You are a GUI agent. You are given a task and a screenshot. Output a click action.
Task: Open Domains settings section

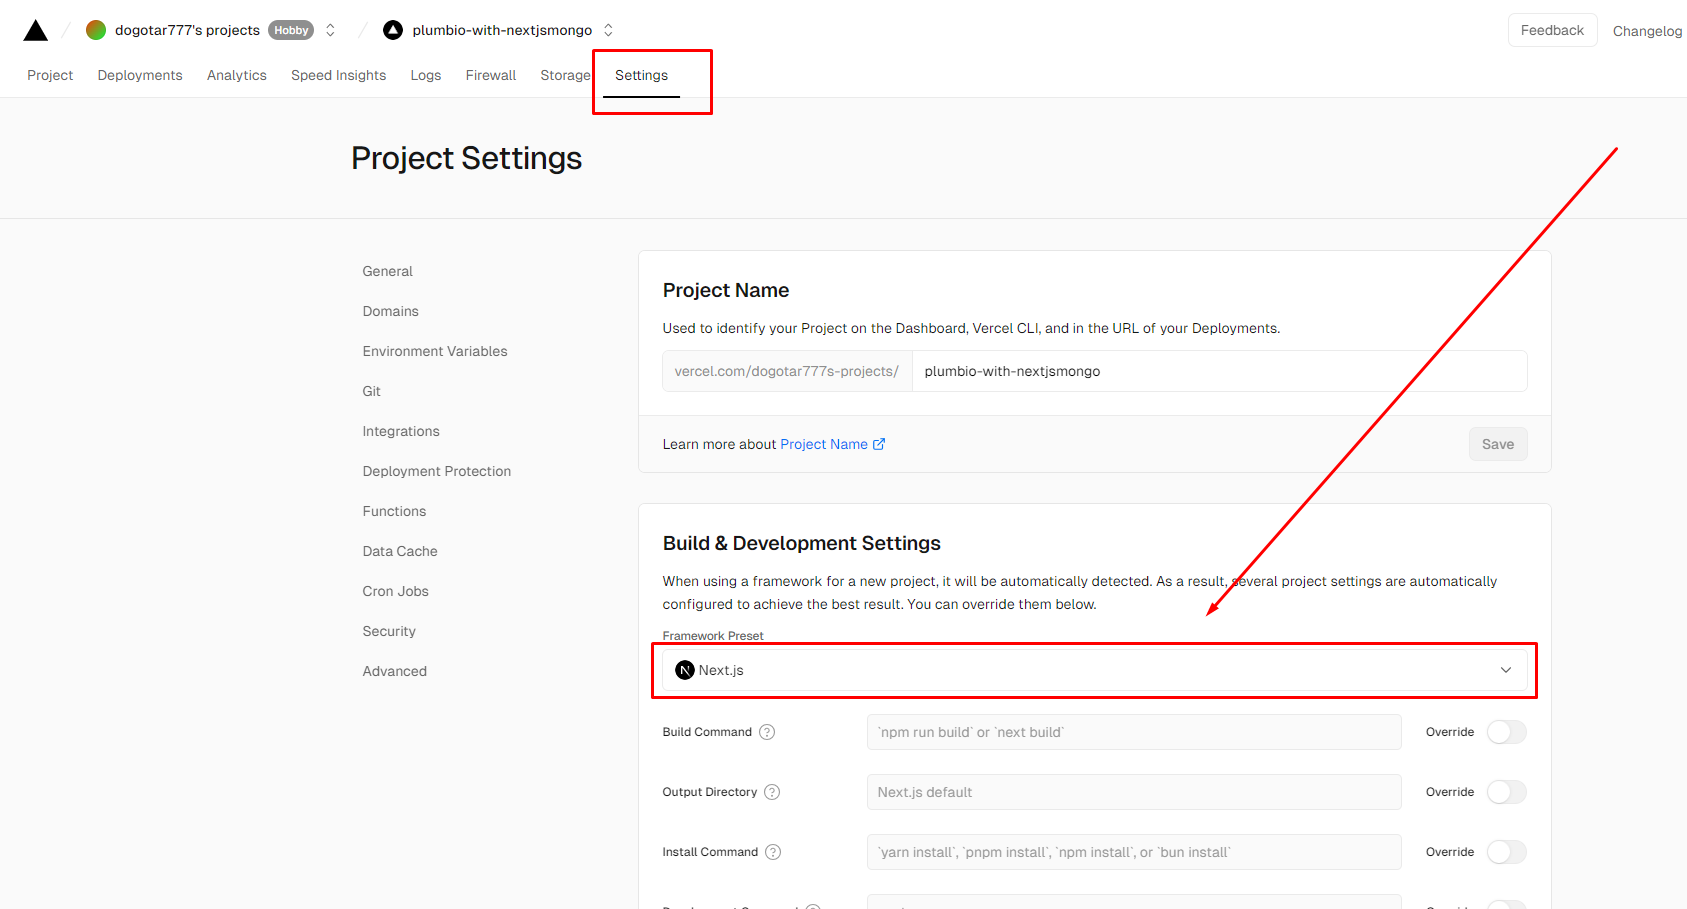[x=391, y=311]
